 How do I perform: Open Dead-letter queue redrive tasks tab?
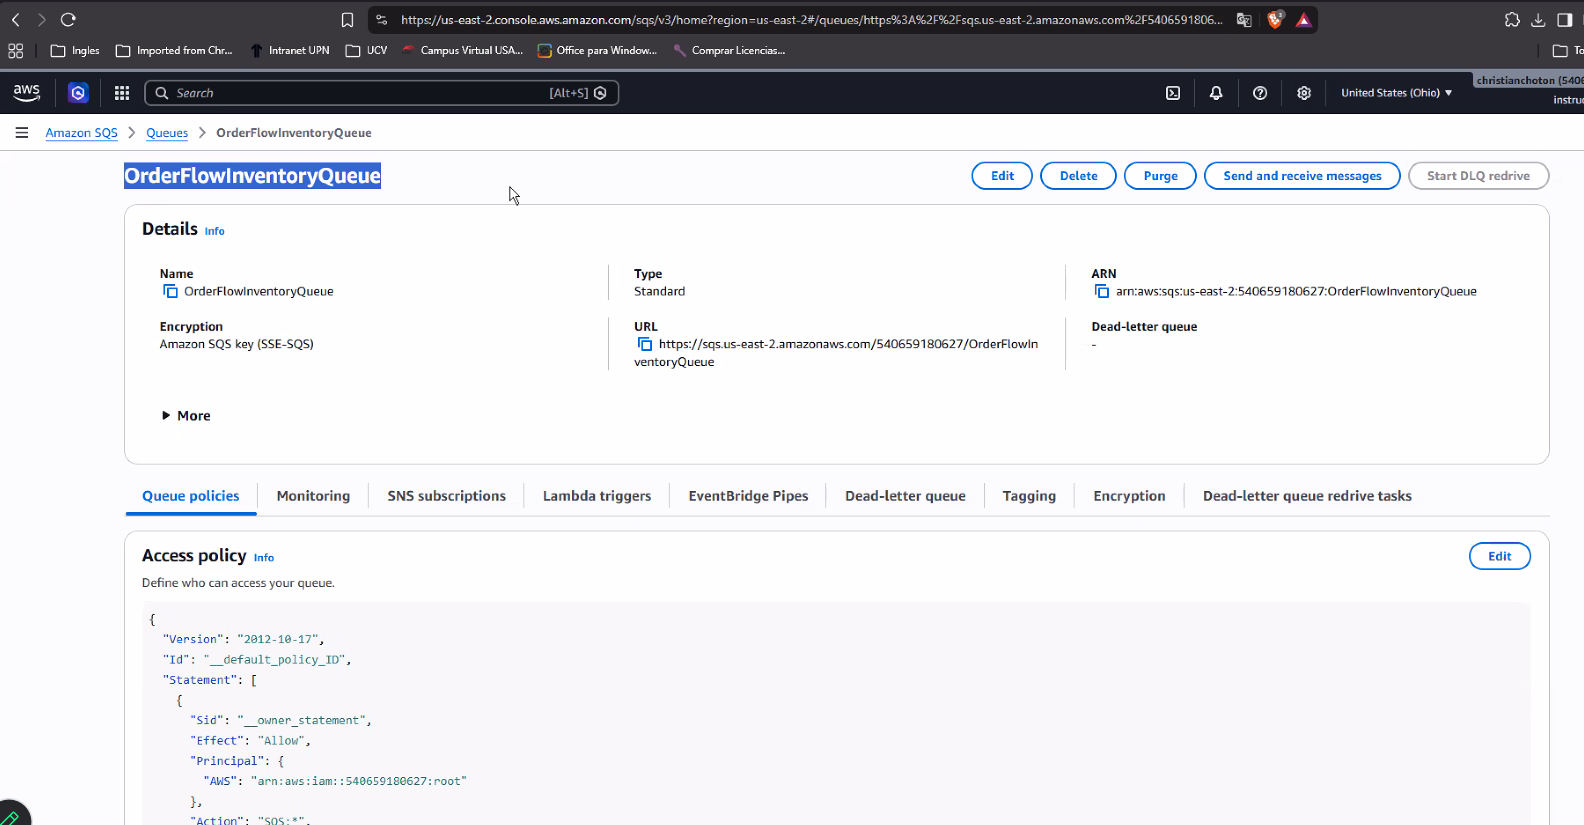click(x=1307, y=496)
